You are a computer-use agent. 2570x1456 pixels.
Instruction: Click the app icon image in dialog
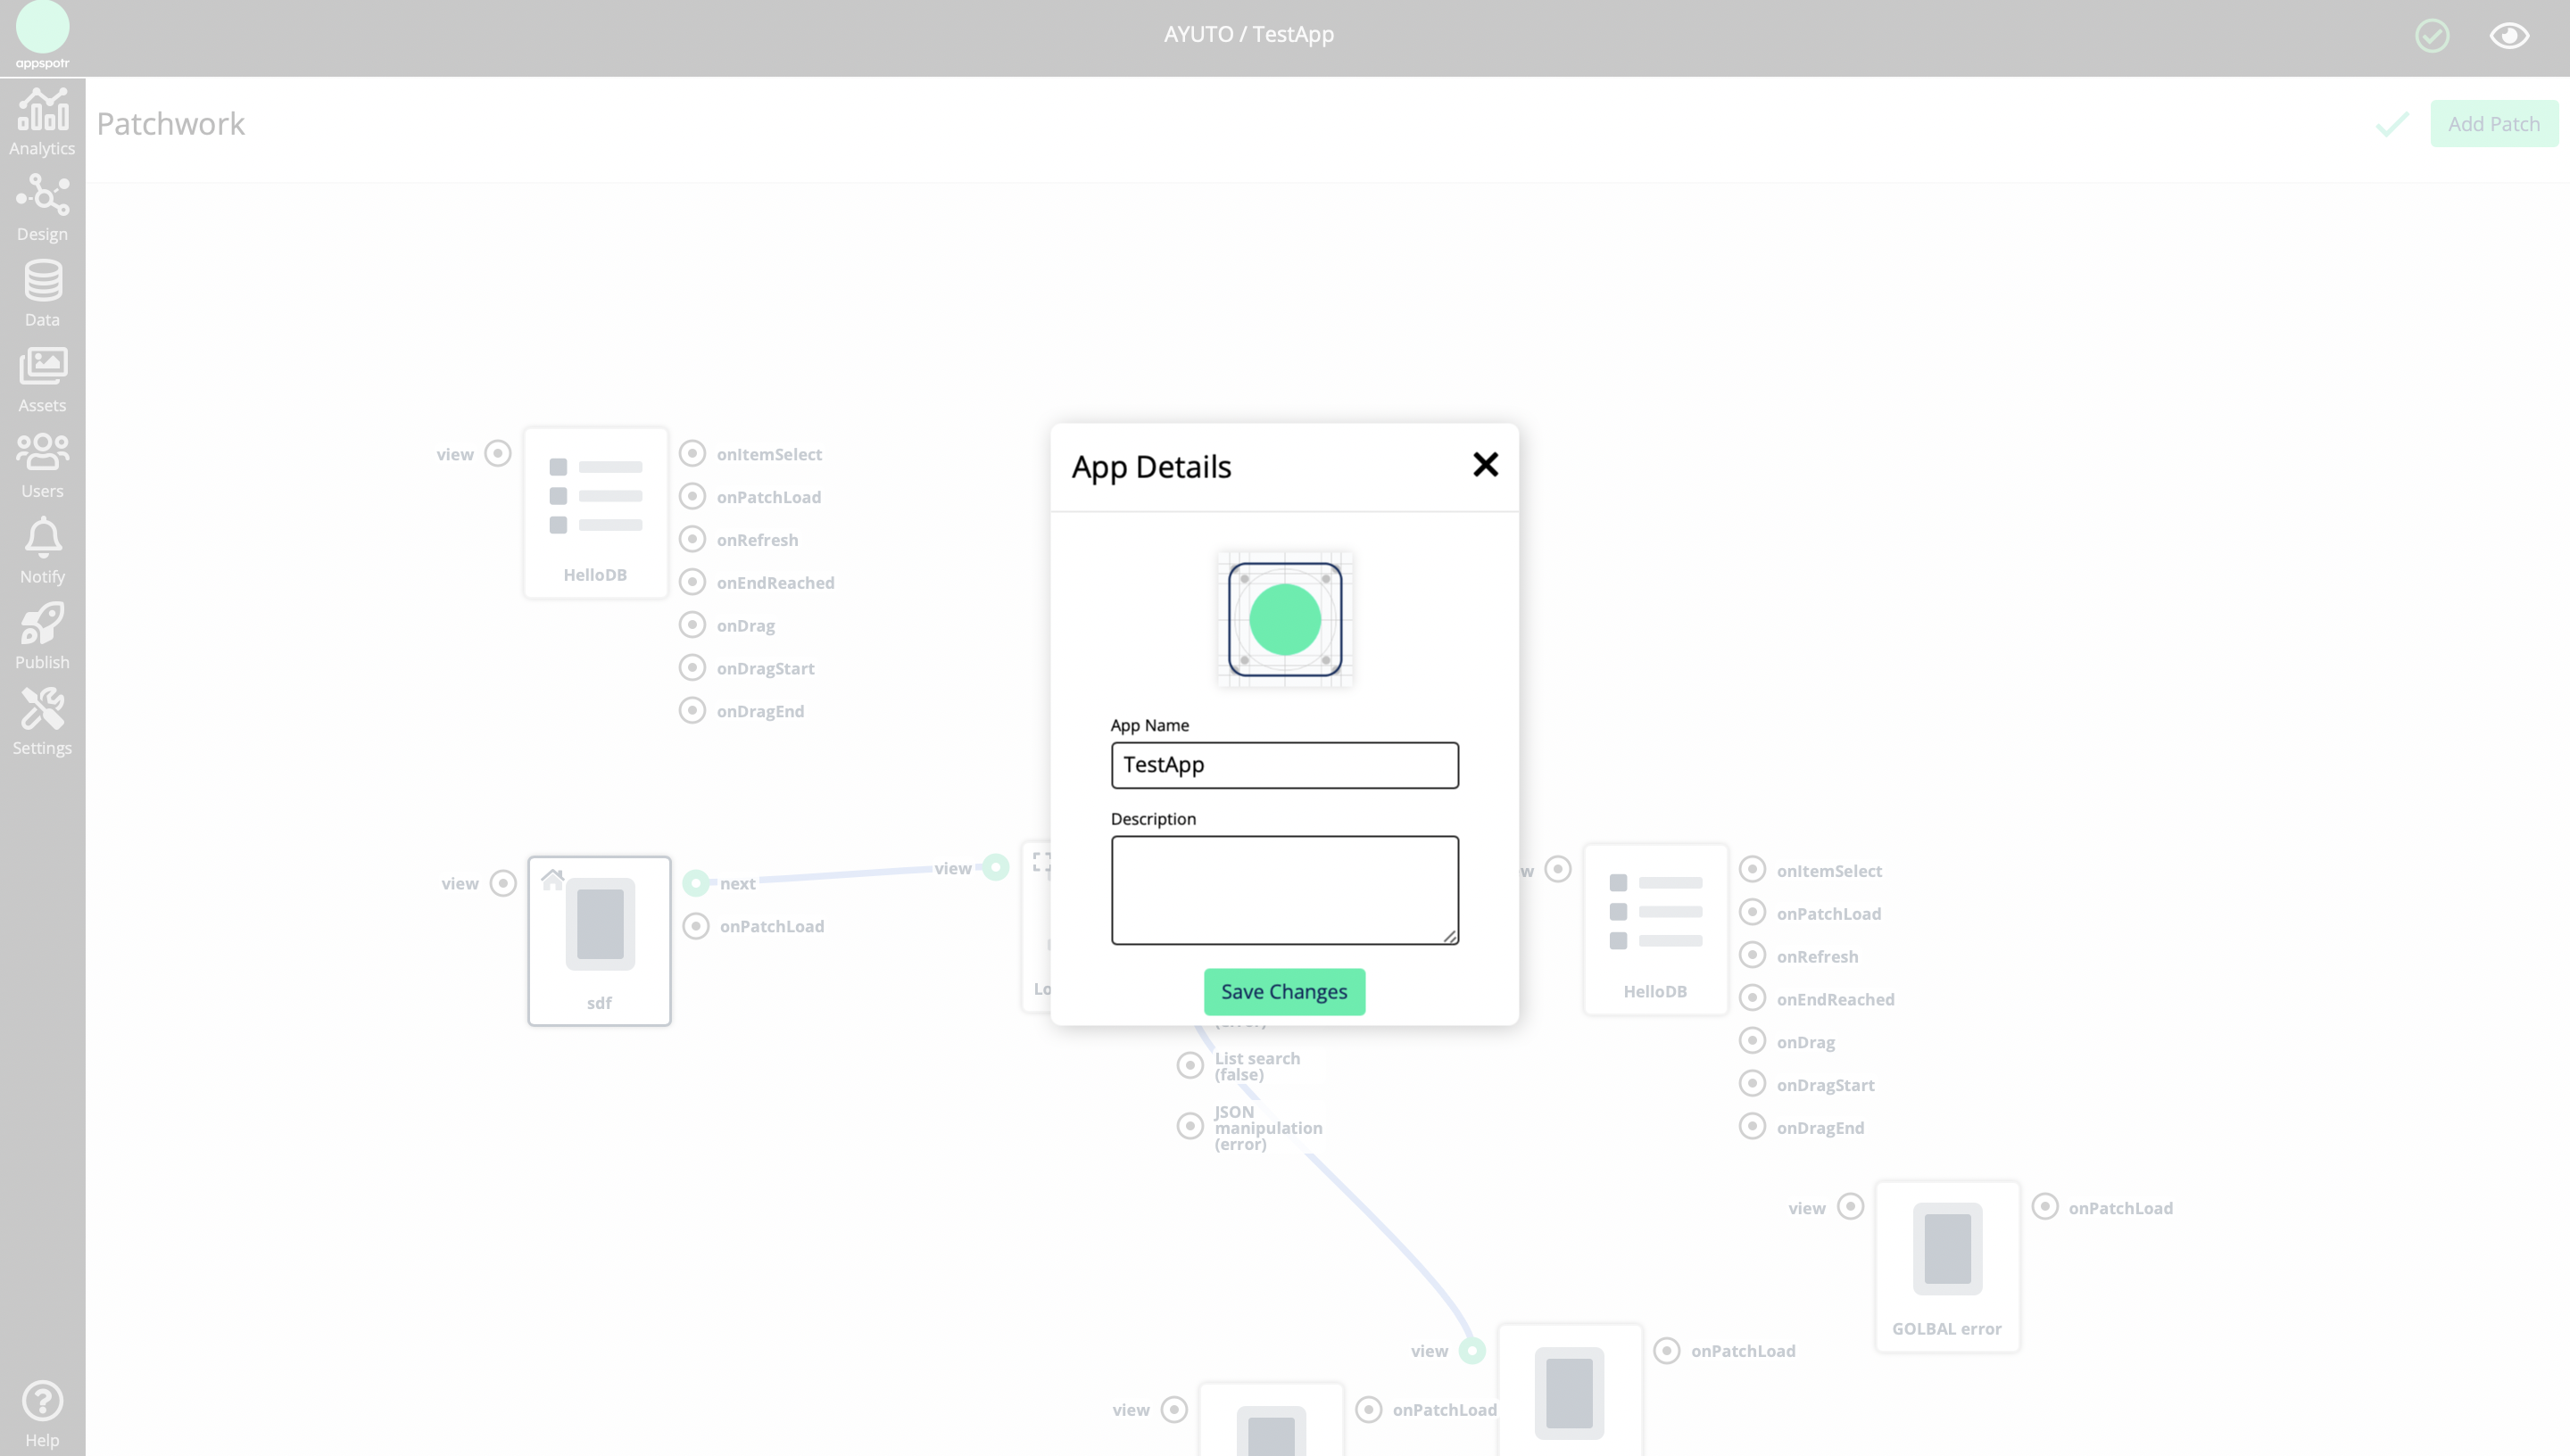tap(1285, 619)
